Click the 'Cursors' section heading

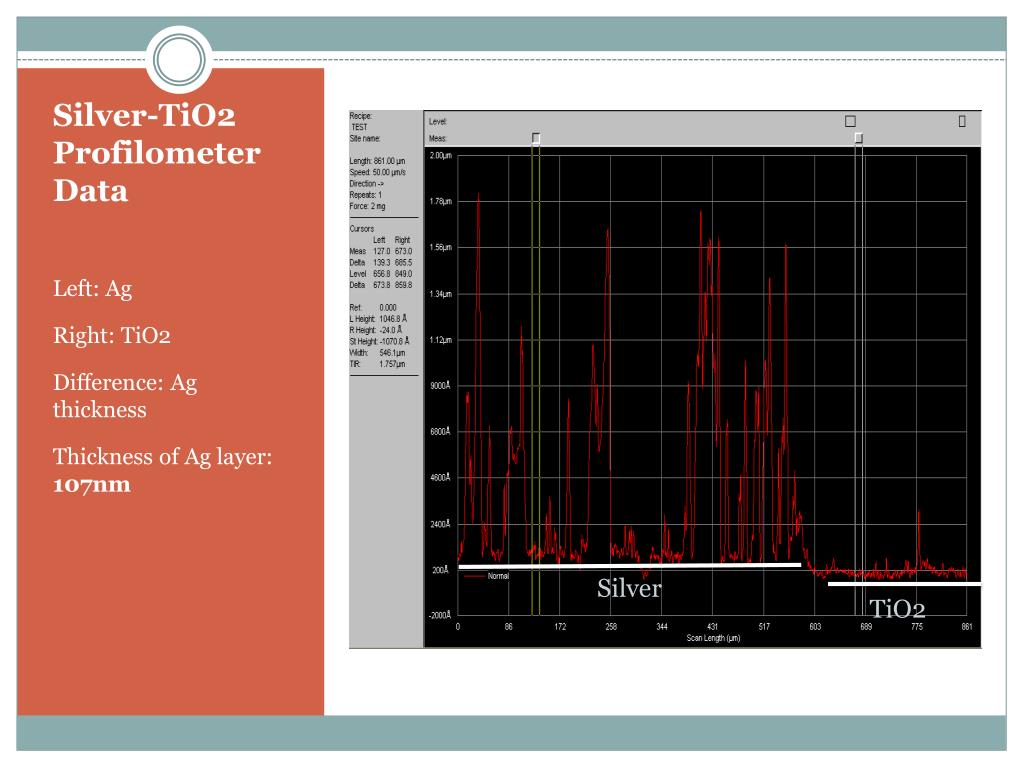362,229
